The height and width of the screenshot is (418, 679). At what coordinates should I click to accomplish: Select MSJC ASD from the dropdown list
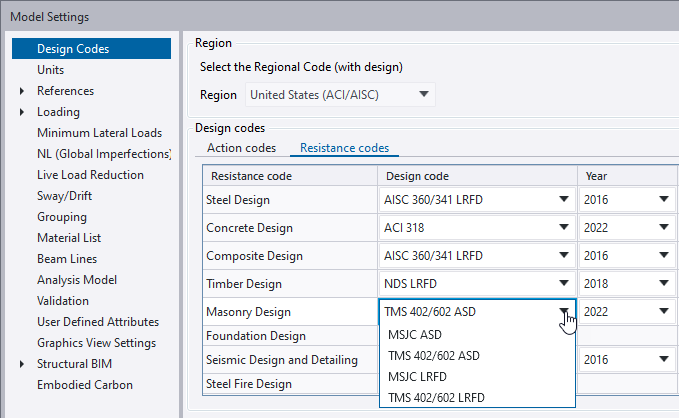[x=414, y=334]
